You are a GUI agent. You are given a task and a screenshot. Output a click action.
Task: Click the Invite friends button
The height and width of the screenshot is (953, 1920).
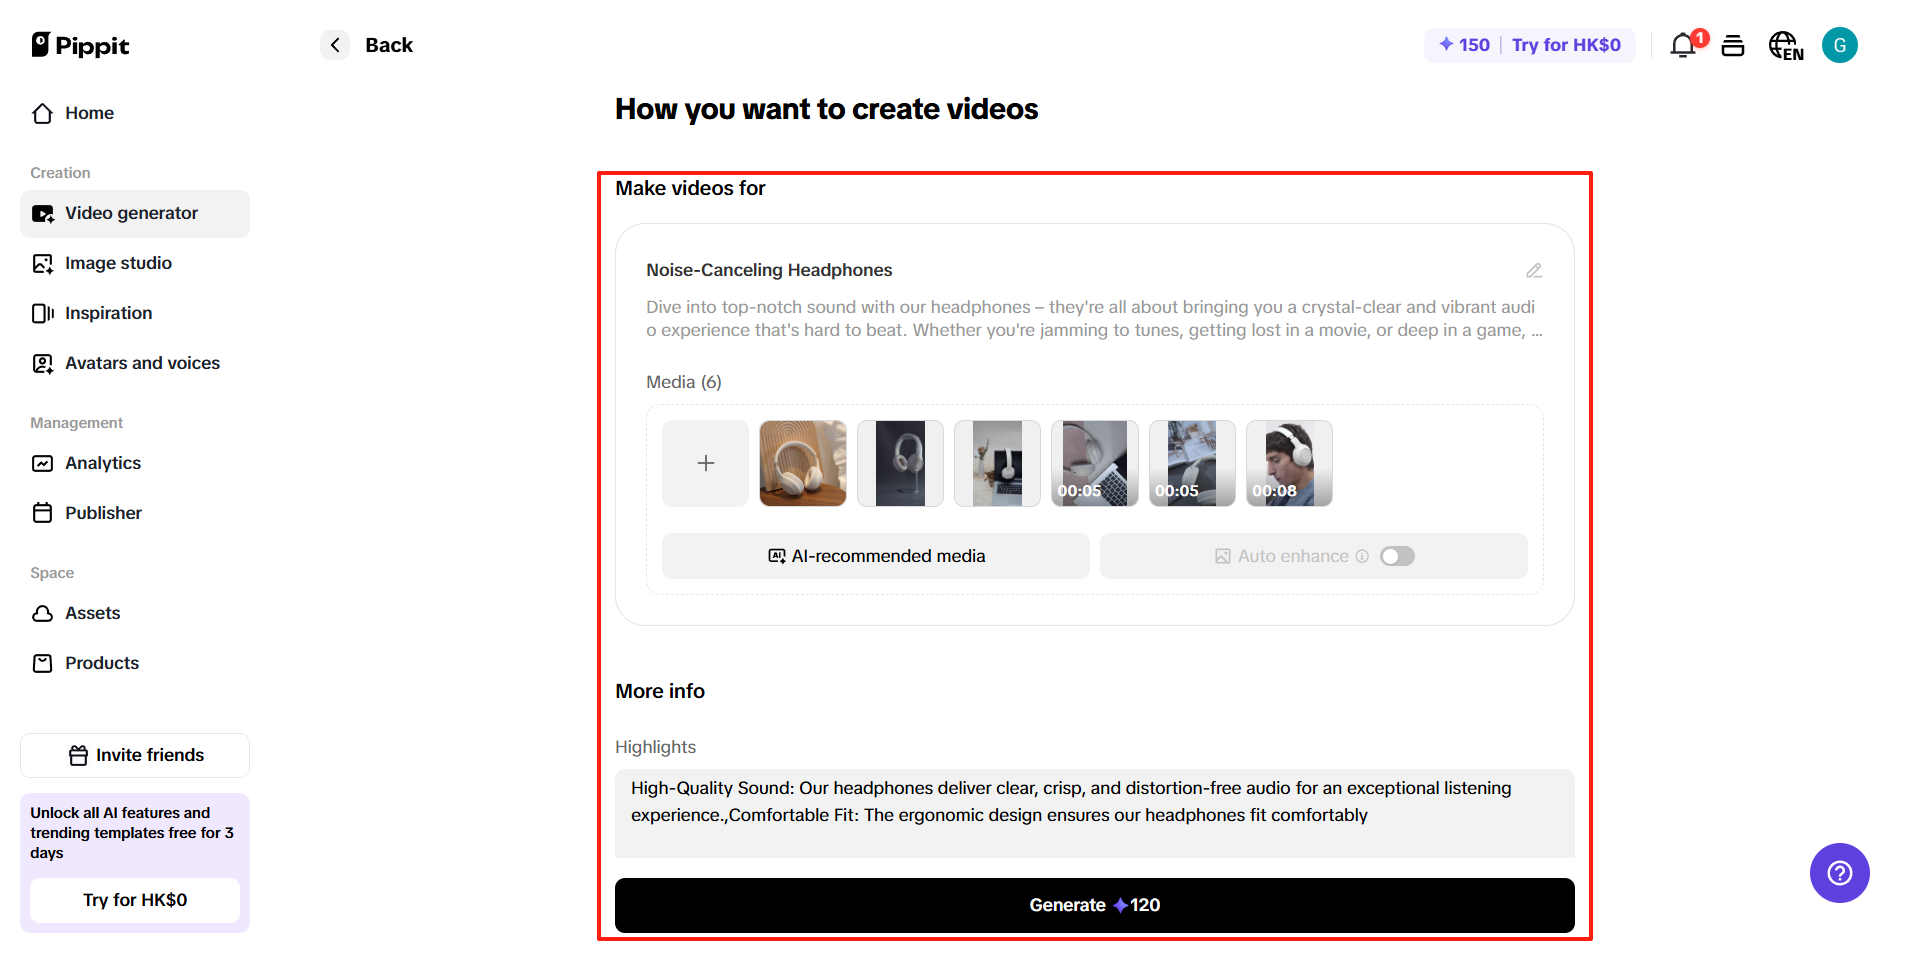134,755
